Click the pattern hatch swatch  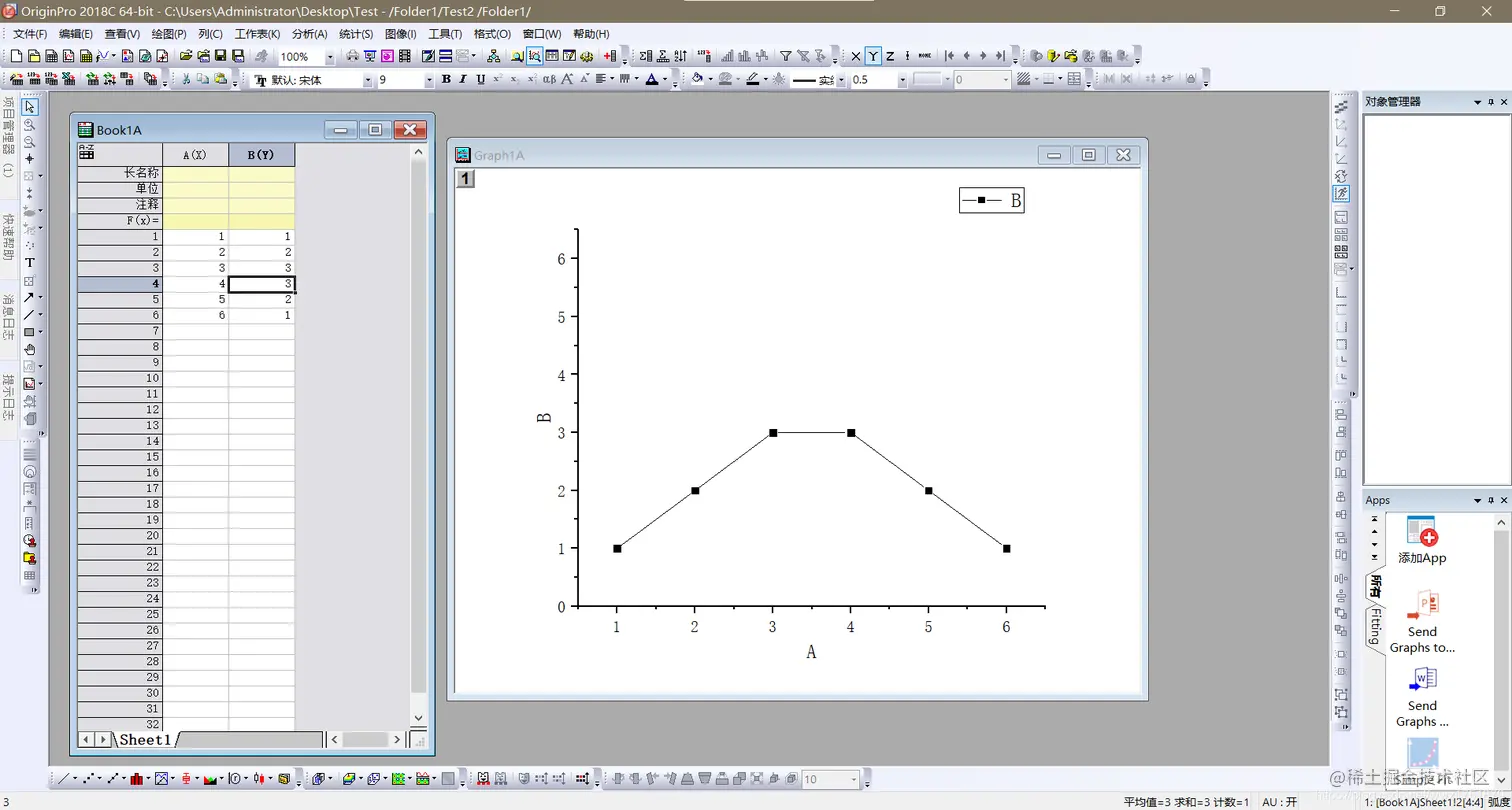point(1023,79)
